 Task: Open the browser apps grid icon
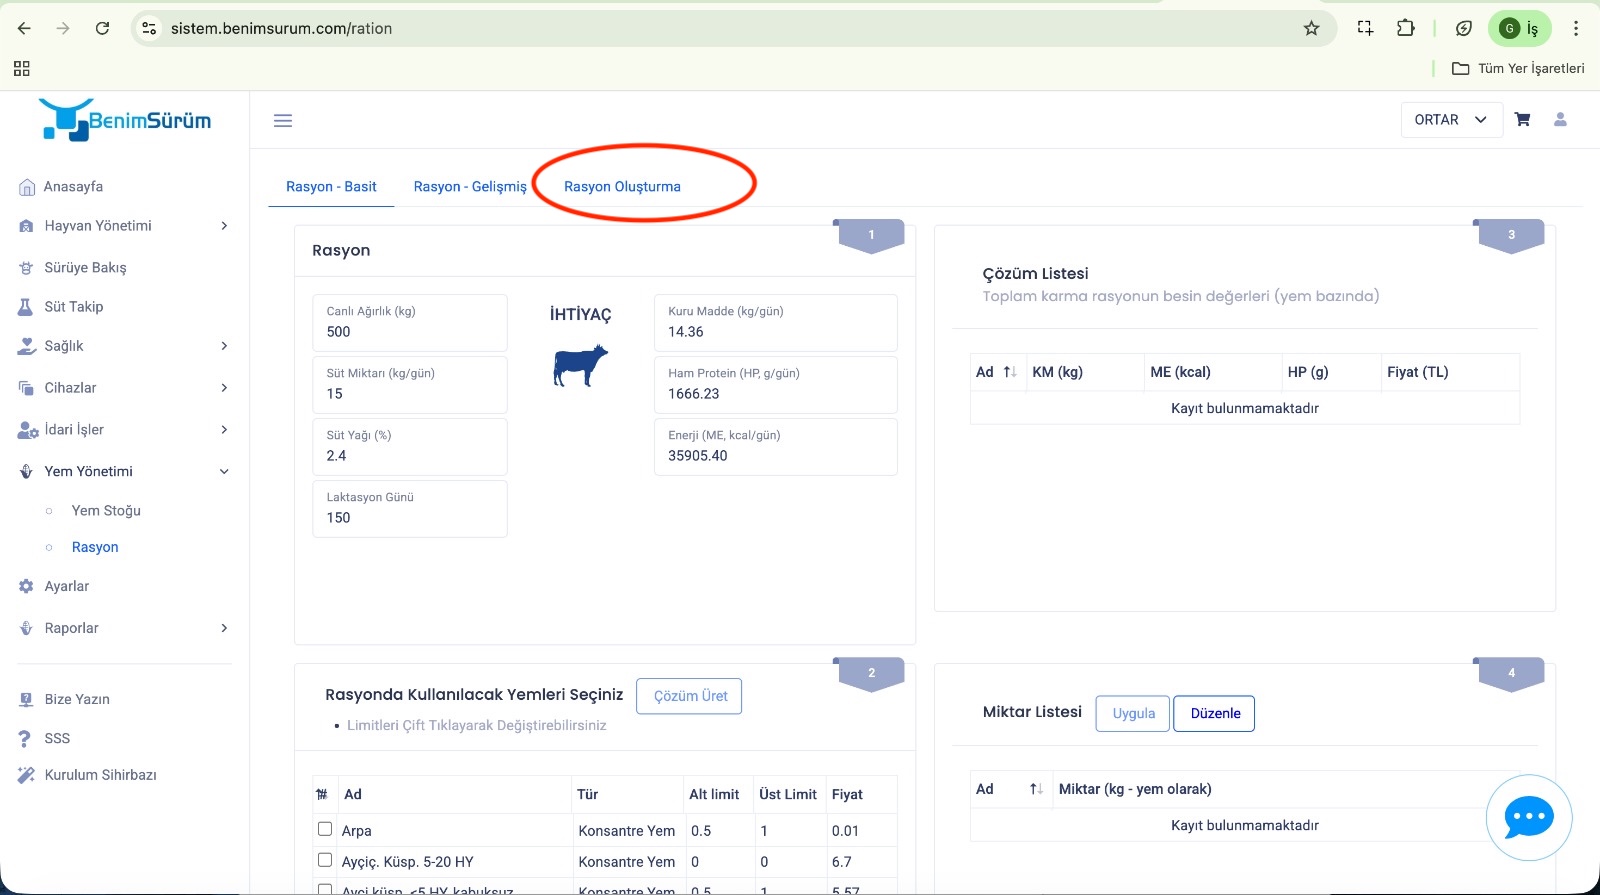tap(21, 68)
